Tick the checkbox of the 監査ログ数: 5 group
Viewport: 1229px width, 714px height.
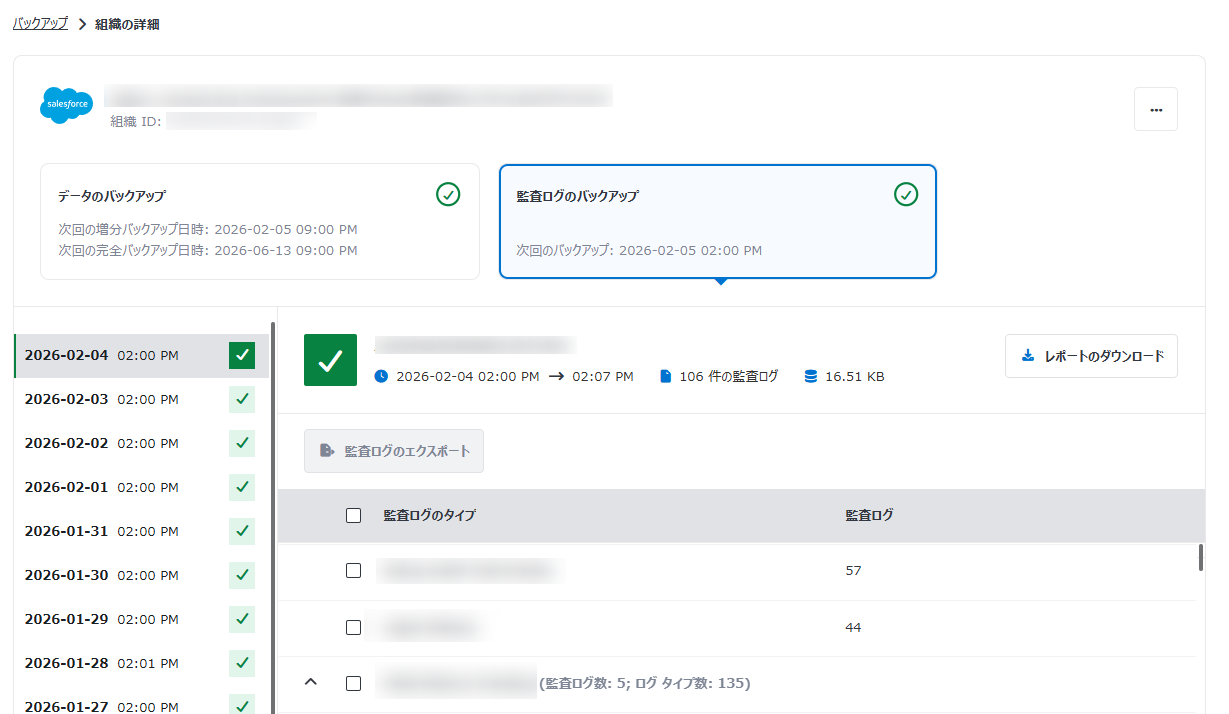pyautogui.click(x=353, y=683)
